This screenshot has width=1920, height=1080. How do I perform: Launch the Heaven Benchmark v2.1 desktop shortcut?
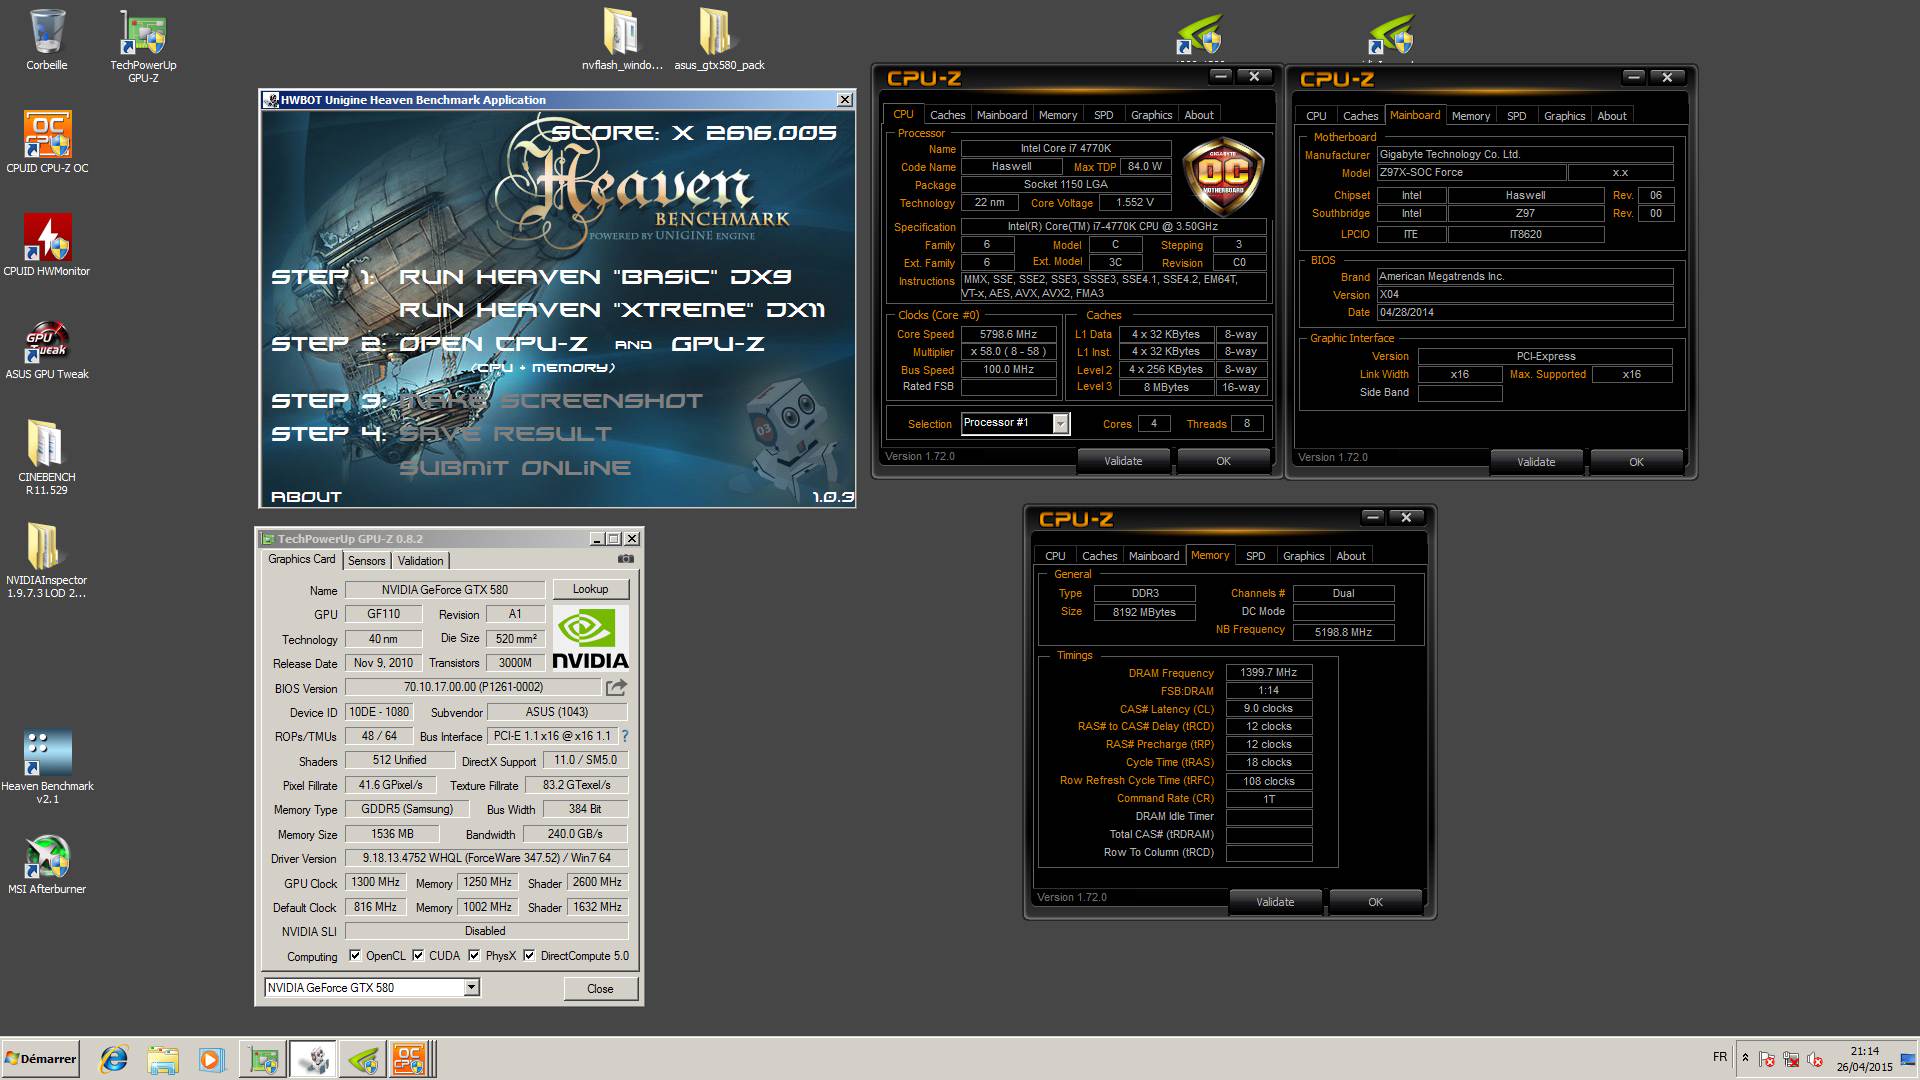pyautogui.click(x=47, y=766)
